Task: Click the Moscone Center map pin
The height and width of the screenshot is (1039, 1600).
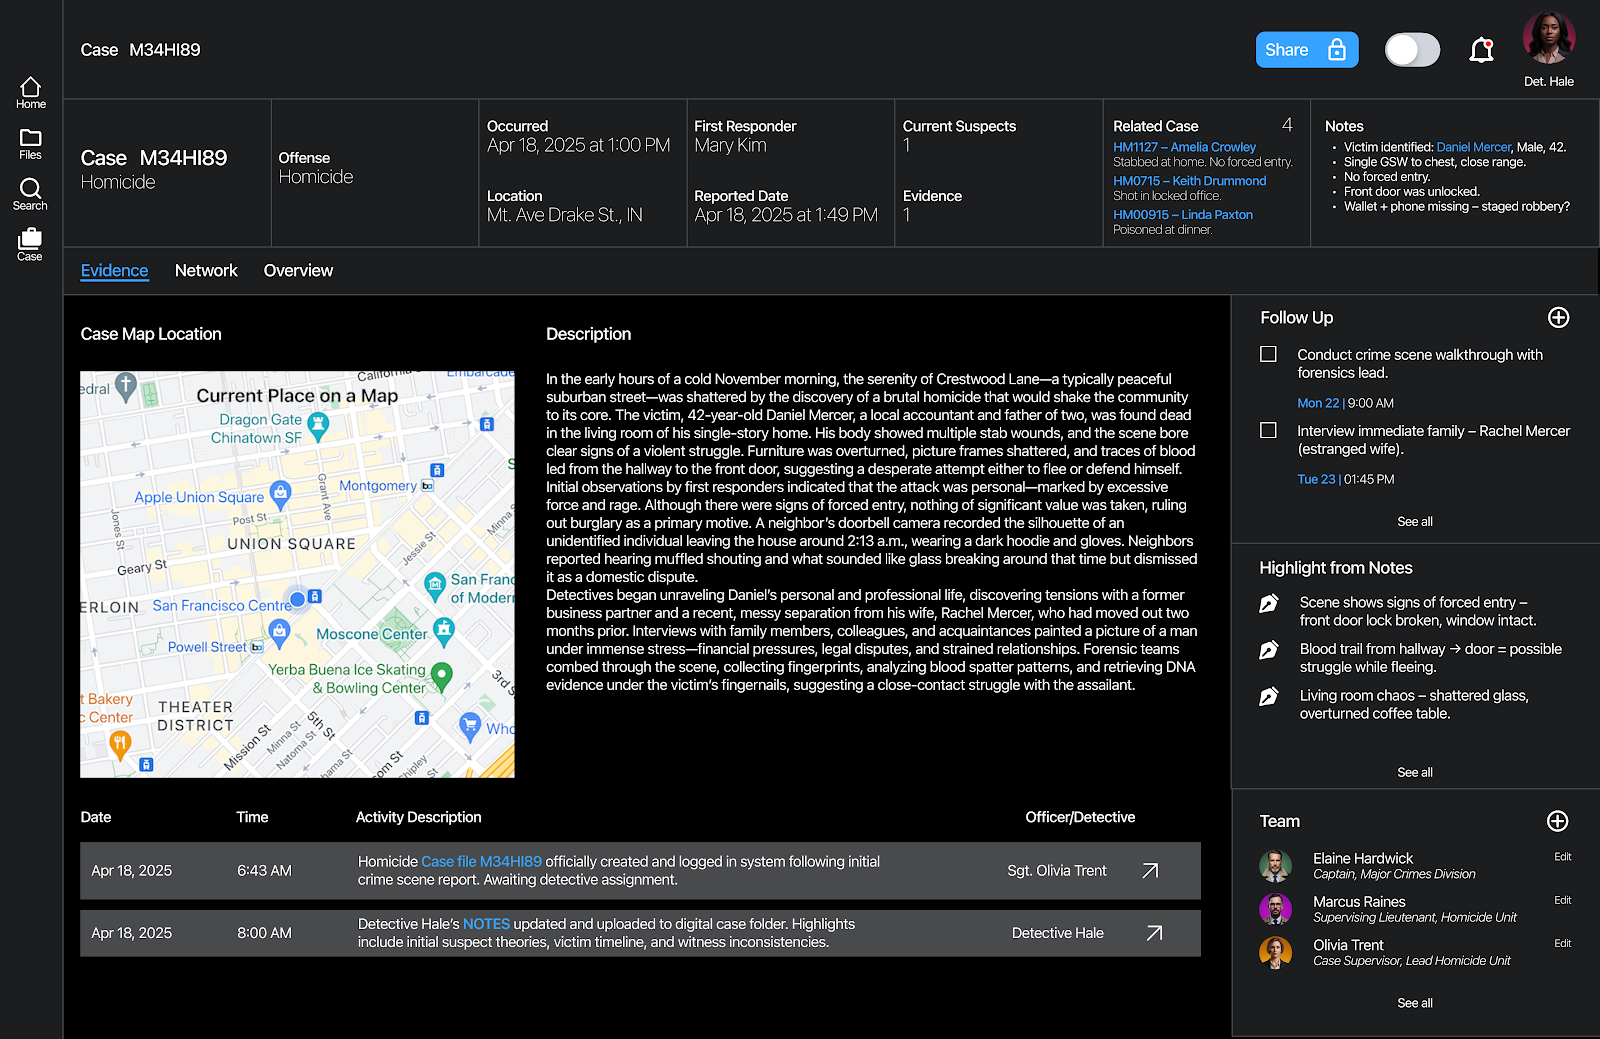Action: tap(444, 630)
